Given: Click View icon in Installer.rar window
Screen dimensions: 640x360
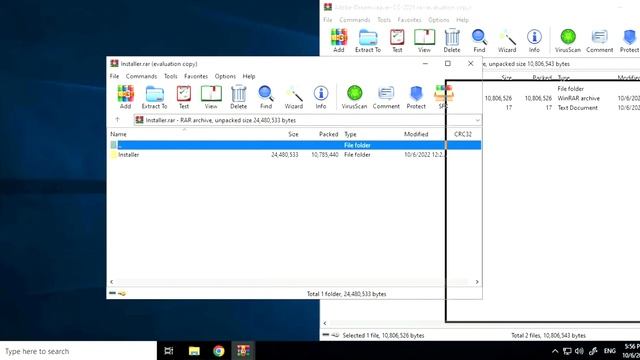Looking at the screenshot, I should [211, 97].
